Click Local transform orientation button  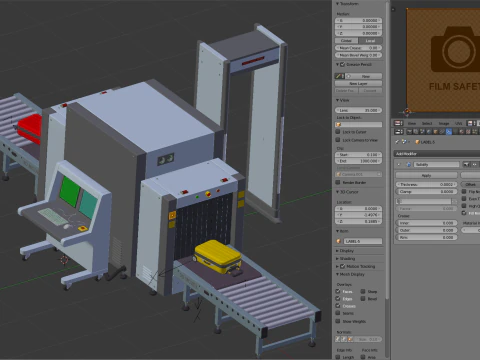(370, 40)
